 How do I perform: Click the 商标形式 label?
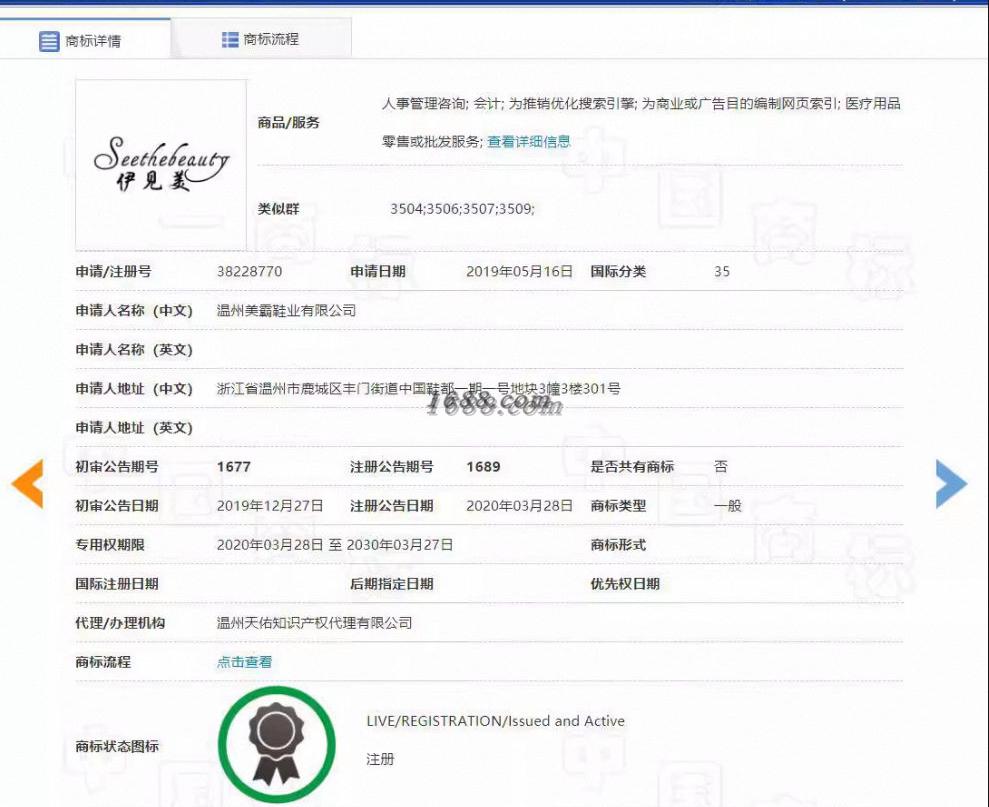point(618,545)
